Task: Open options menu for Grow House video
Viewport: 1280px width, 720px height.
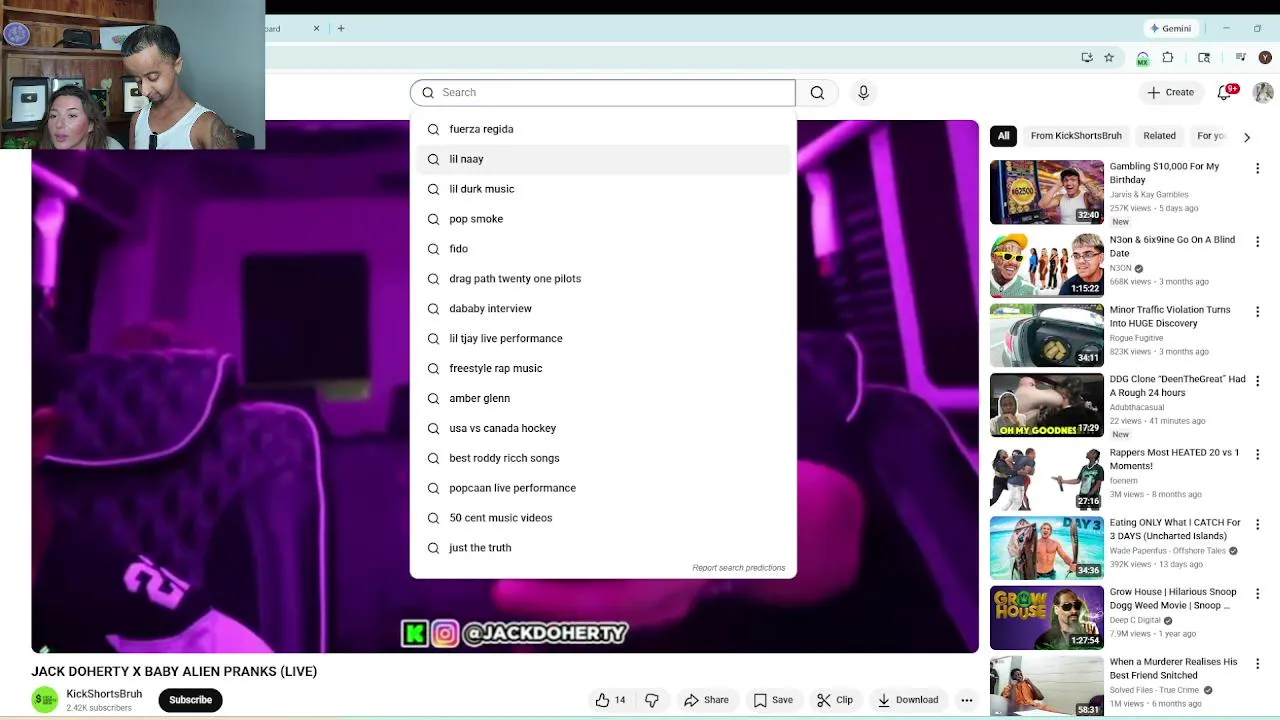Action: (x=1258, y=594)
